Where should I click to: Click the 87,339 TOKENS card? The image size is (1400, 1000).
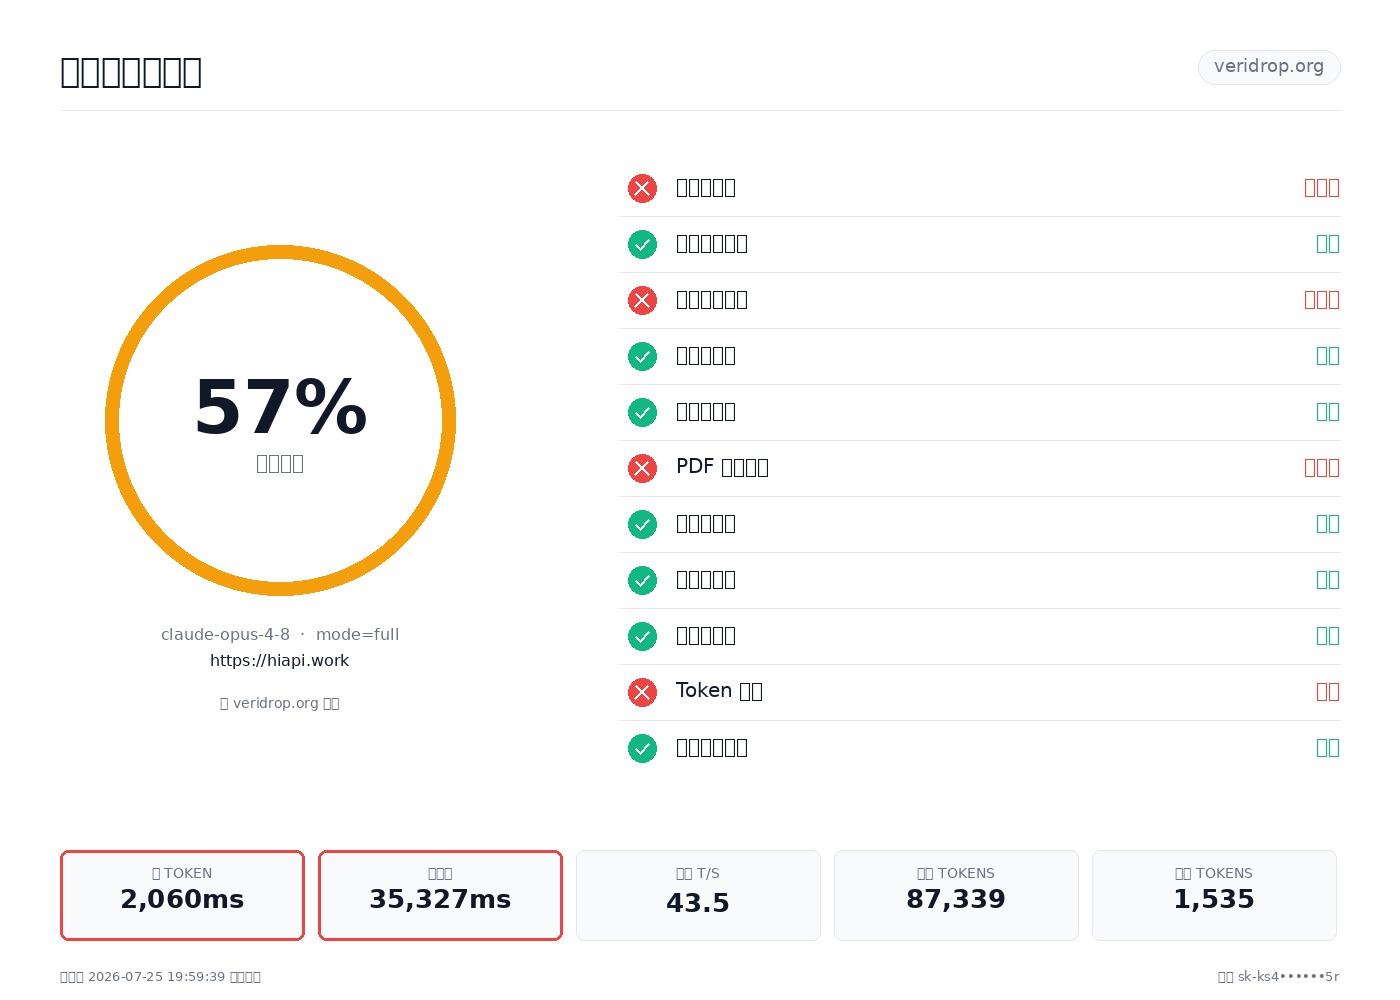[956, 895]
